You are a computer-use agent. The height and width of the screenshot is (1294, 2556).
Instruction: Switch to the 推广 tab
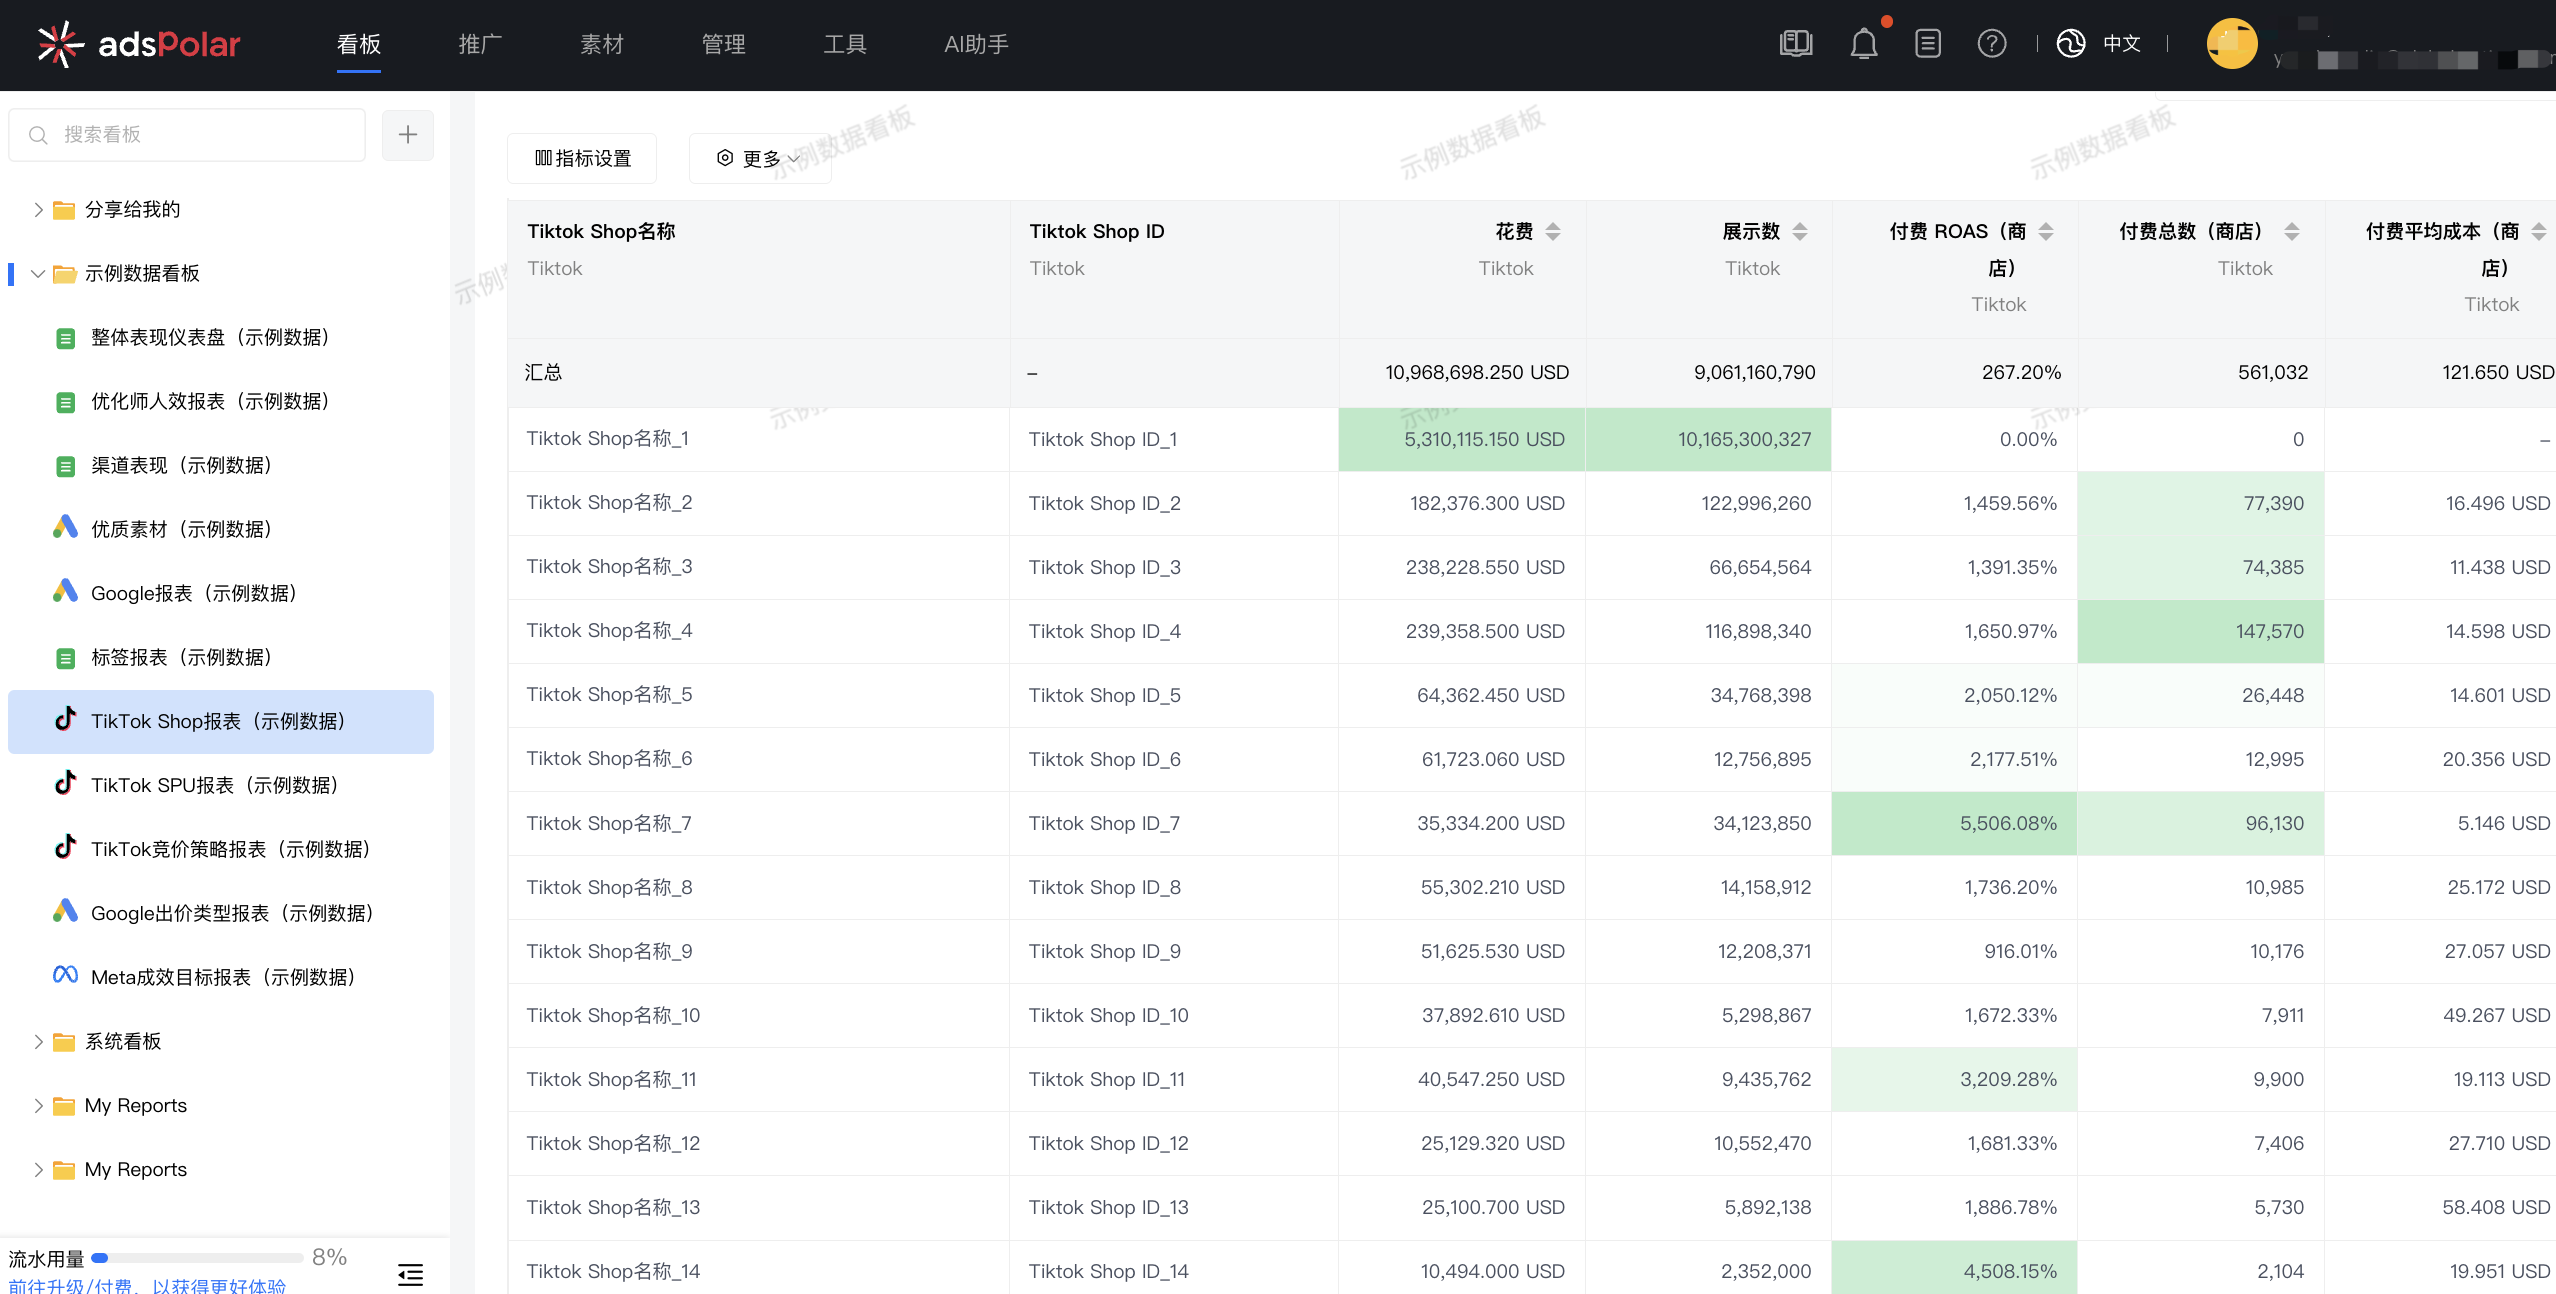[x=480, y=44]
